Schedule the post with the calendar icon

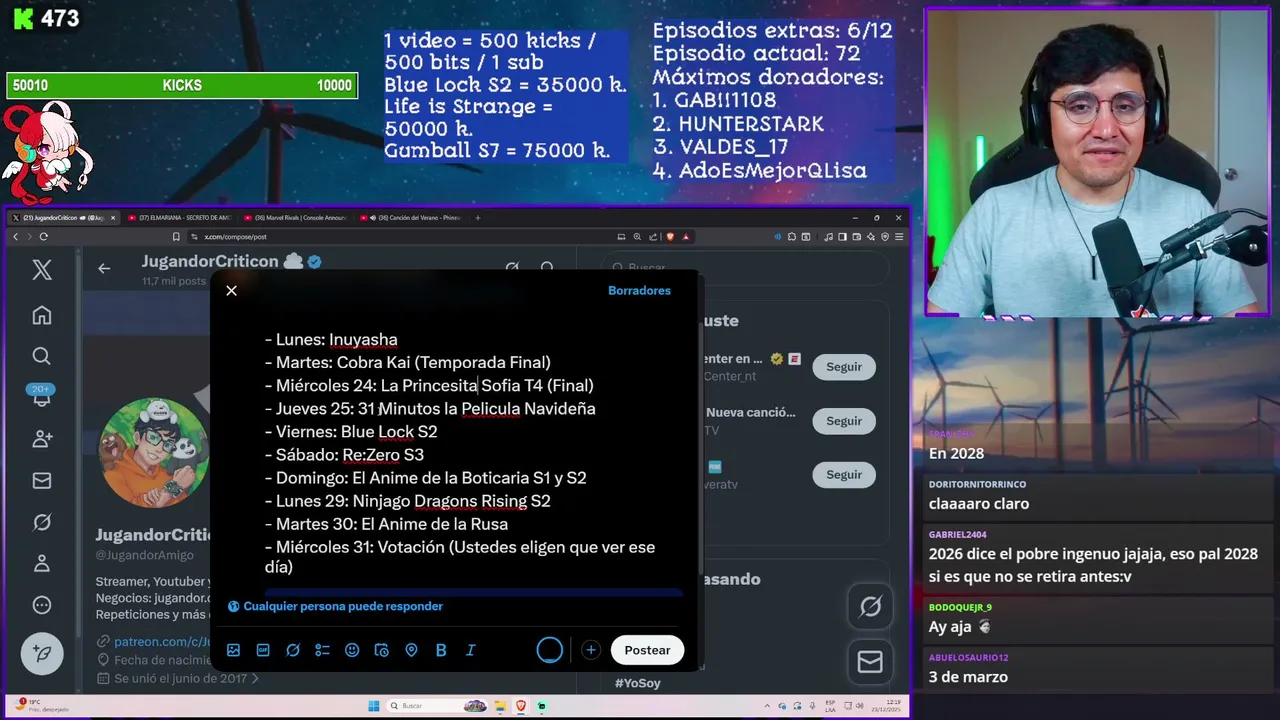(x=381, y=650)
